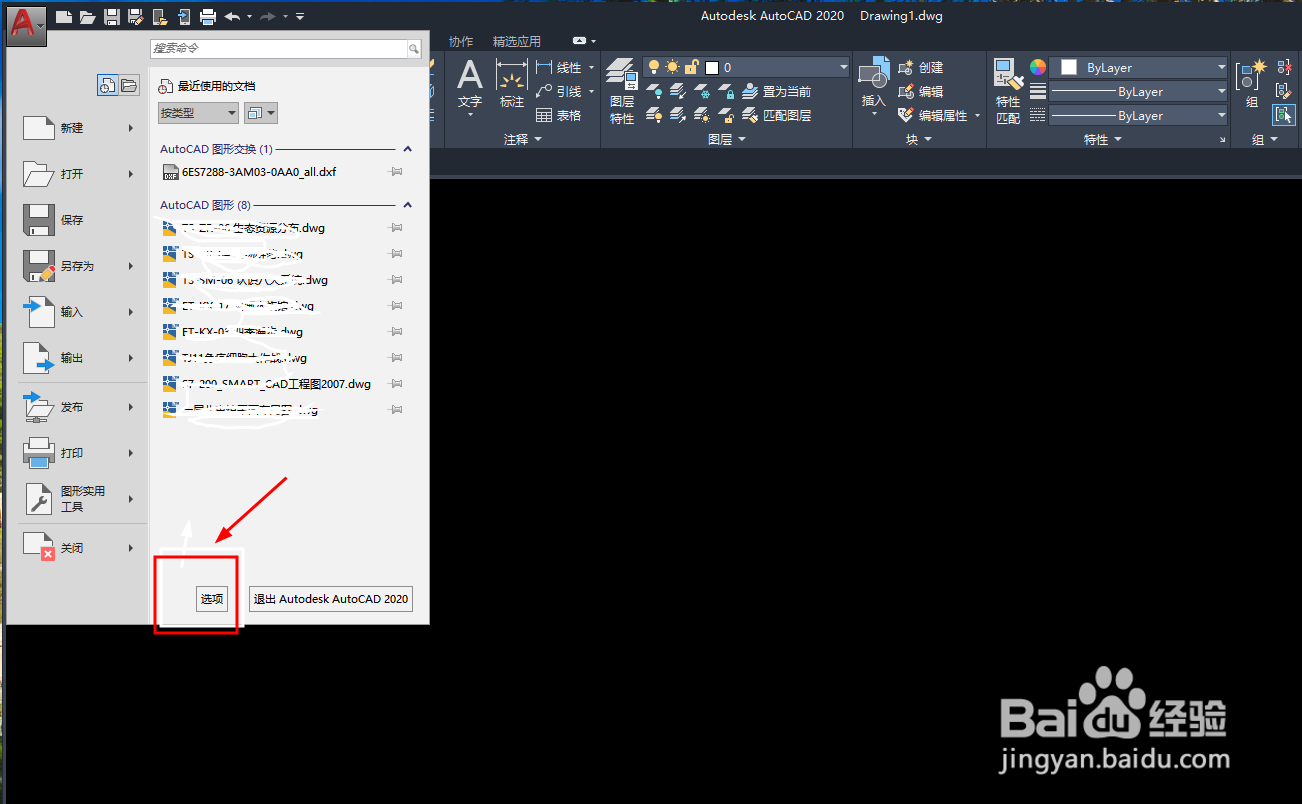Image resolution: width=1302 pixels, height=804 pixels.
Task: Switch to the 精选应用 ribbon tab
Action: point(517,41)
